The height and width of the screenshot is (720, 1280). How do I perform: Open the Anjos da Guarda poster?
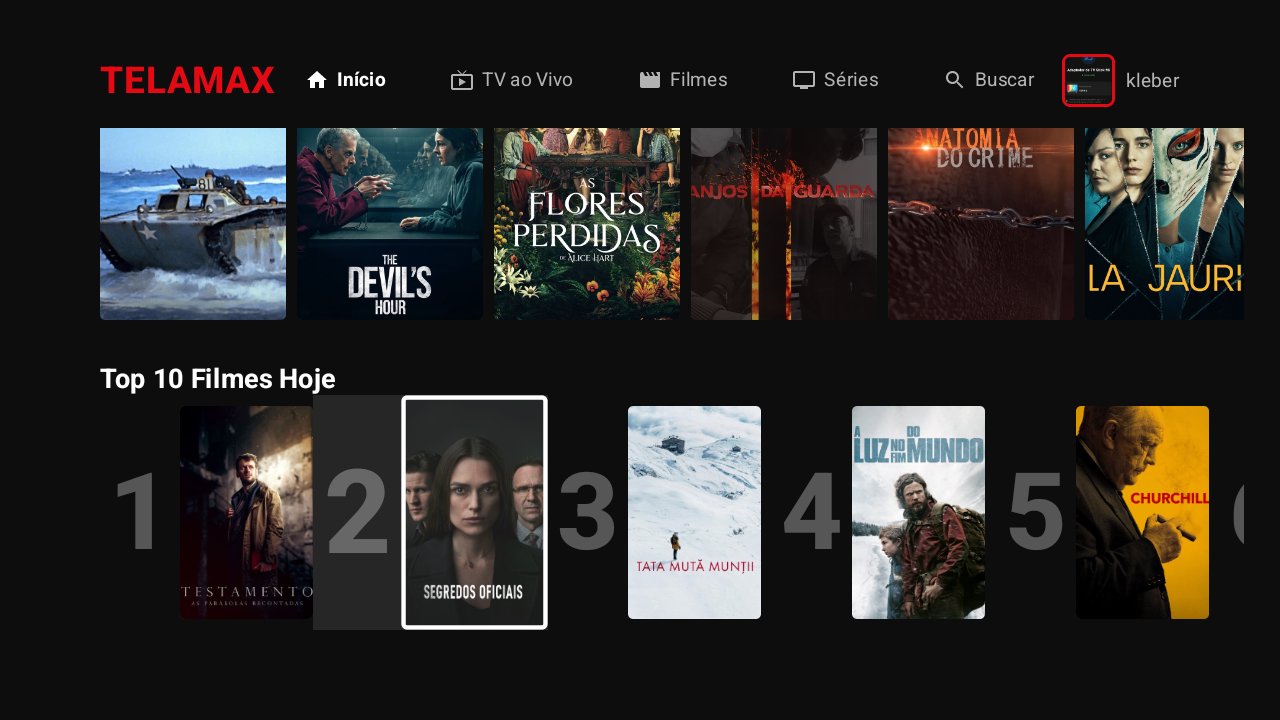(784, 224)
